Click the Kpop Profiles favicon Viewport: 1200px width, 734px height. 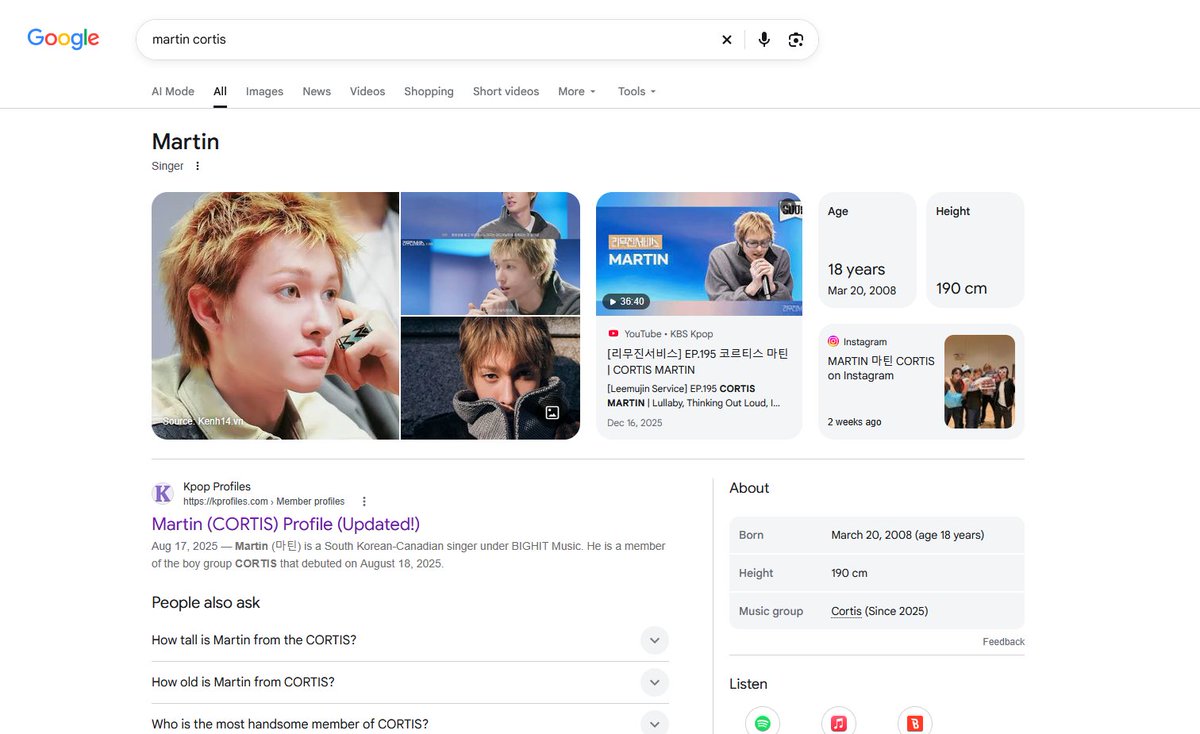pyautogui.click(x=162, y=493)
